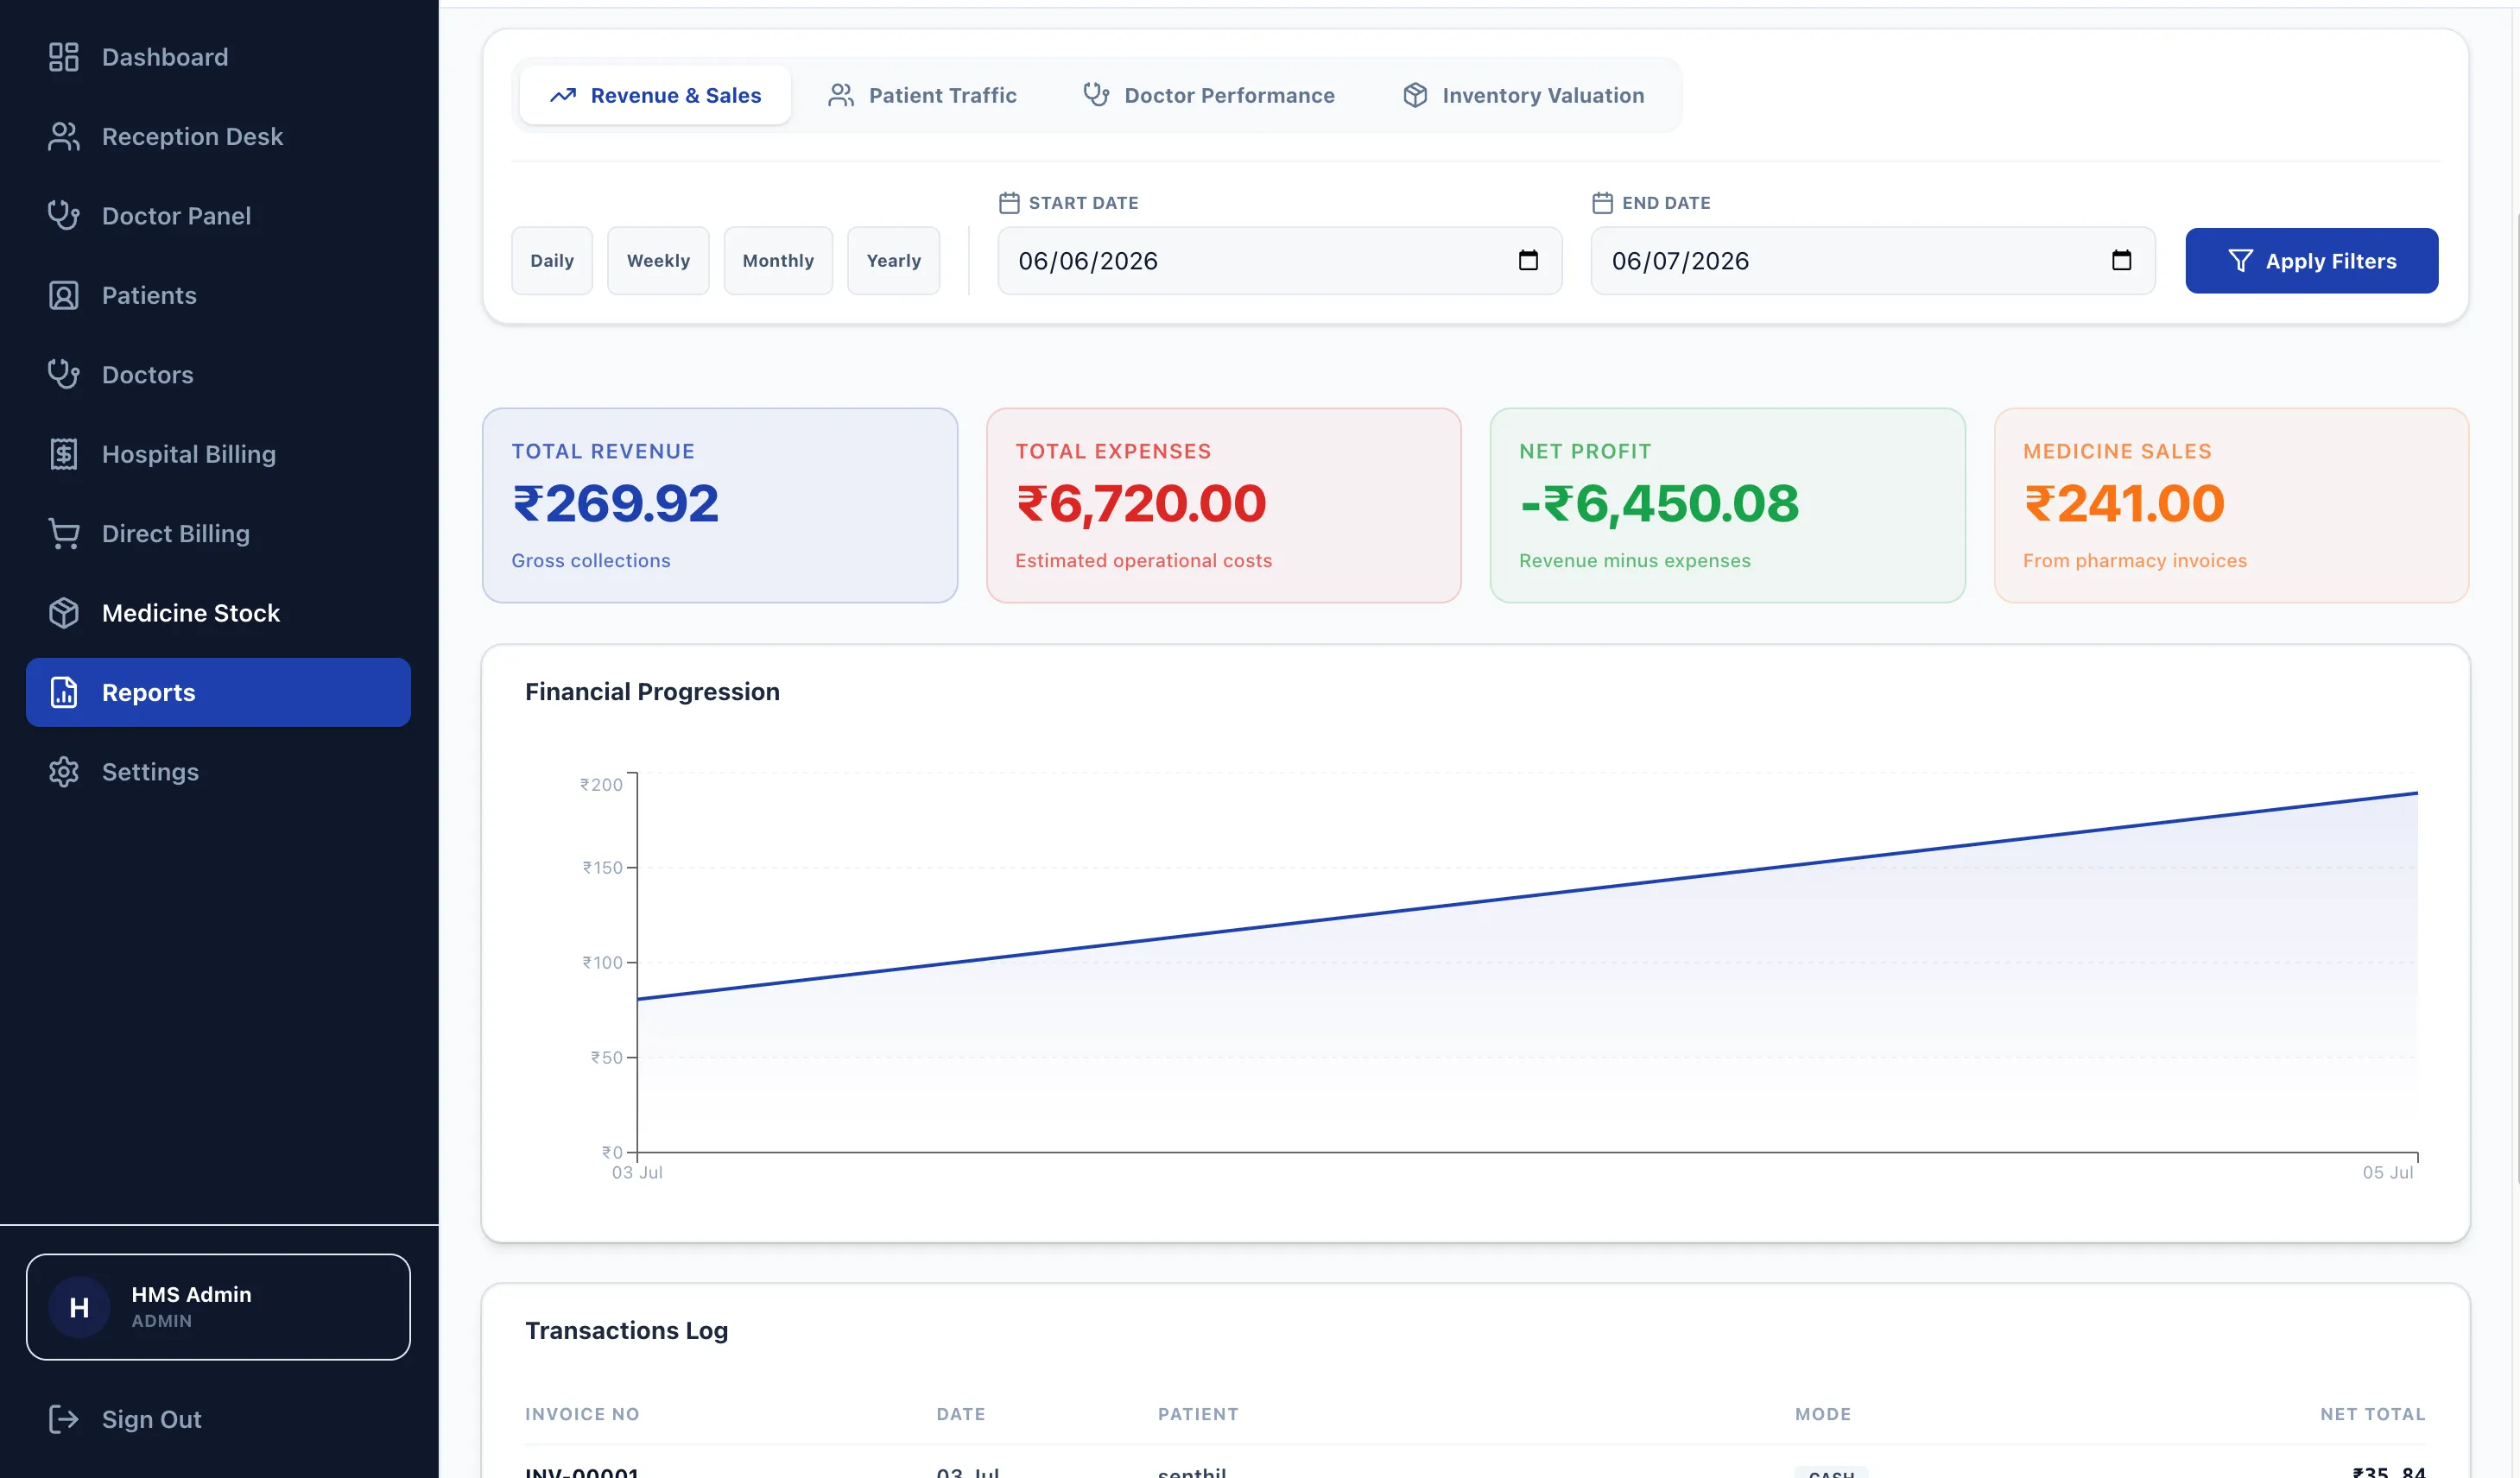
Task: Click the trending arrow icon on Revenue tab
Action: tap(563, 95)
